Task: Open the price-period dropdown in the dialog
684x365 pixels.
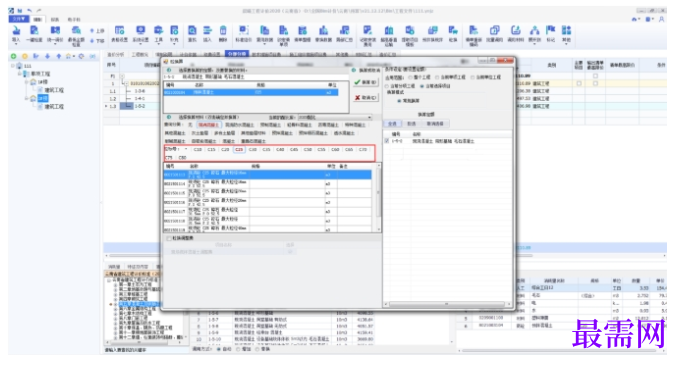Action: point(335,117)
